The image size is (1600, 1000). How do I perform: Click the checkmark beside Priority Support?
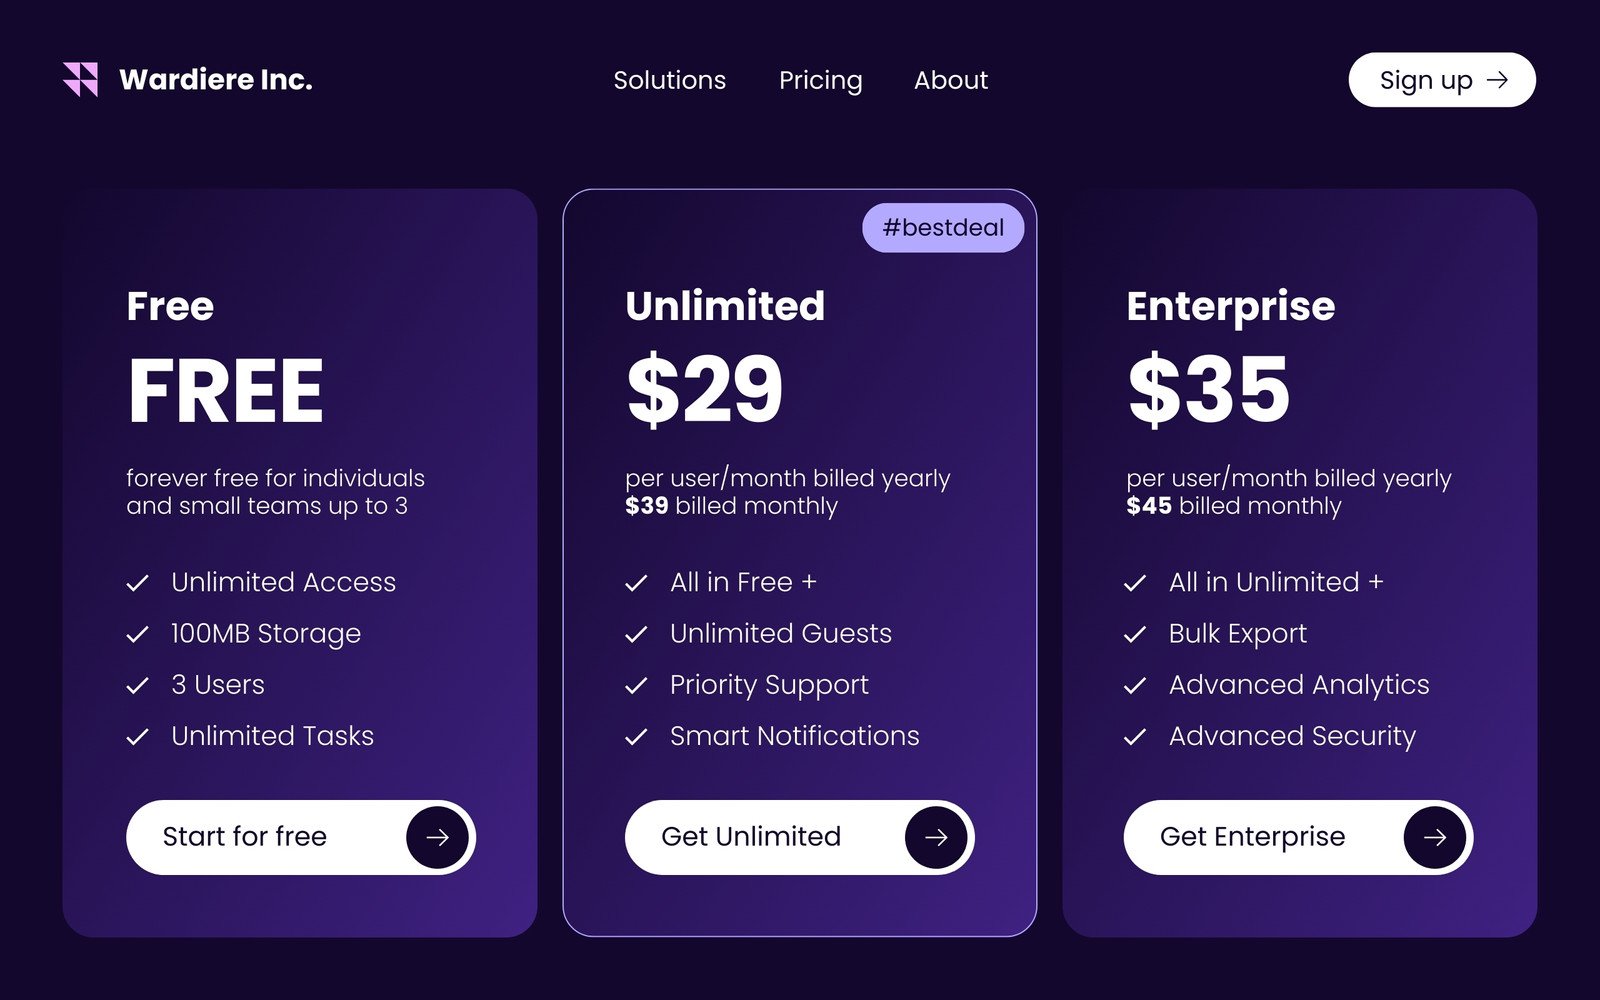tap(637, 685)
